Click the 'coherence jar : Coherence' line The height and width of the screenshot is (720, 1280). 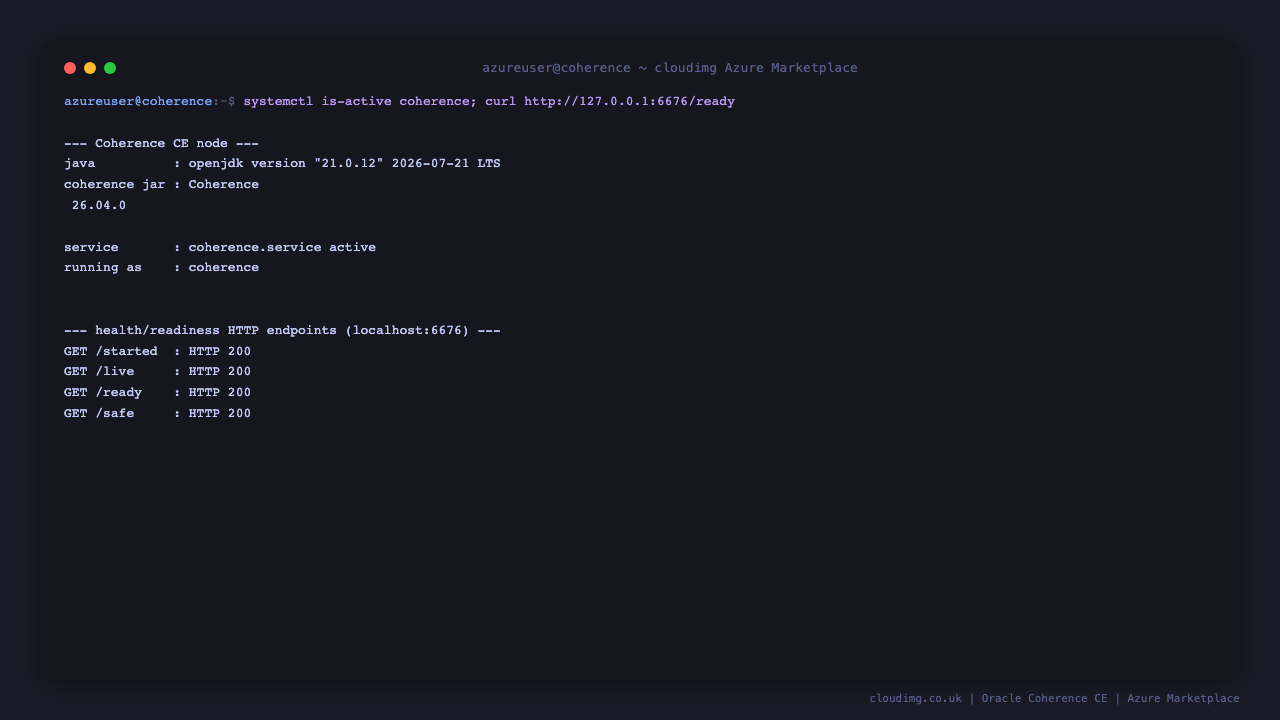pos(161,185)
